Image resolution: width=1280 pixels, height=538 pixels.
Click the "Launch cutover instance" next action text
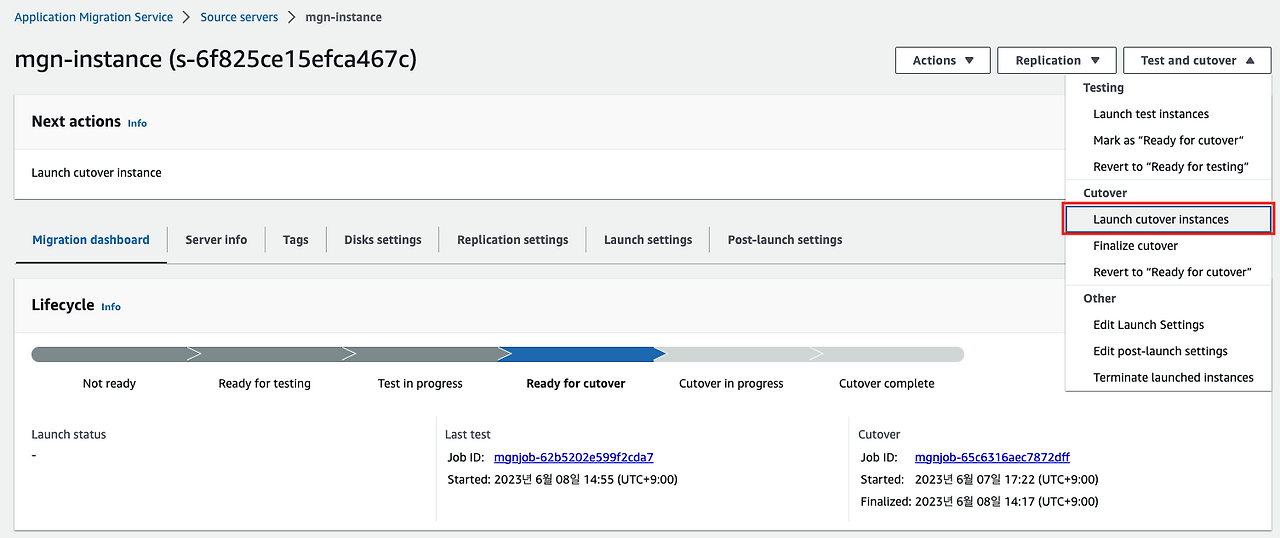pyautogui.click(x=96, y=173)
